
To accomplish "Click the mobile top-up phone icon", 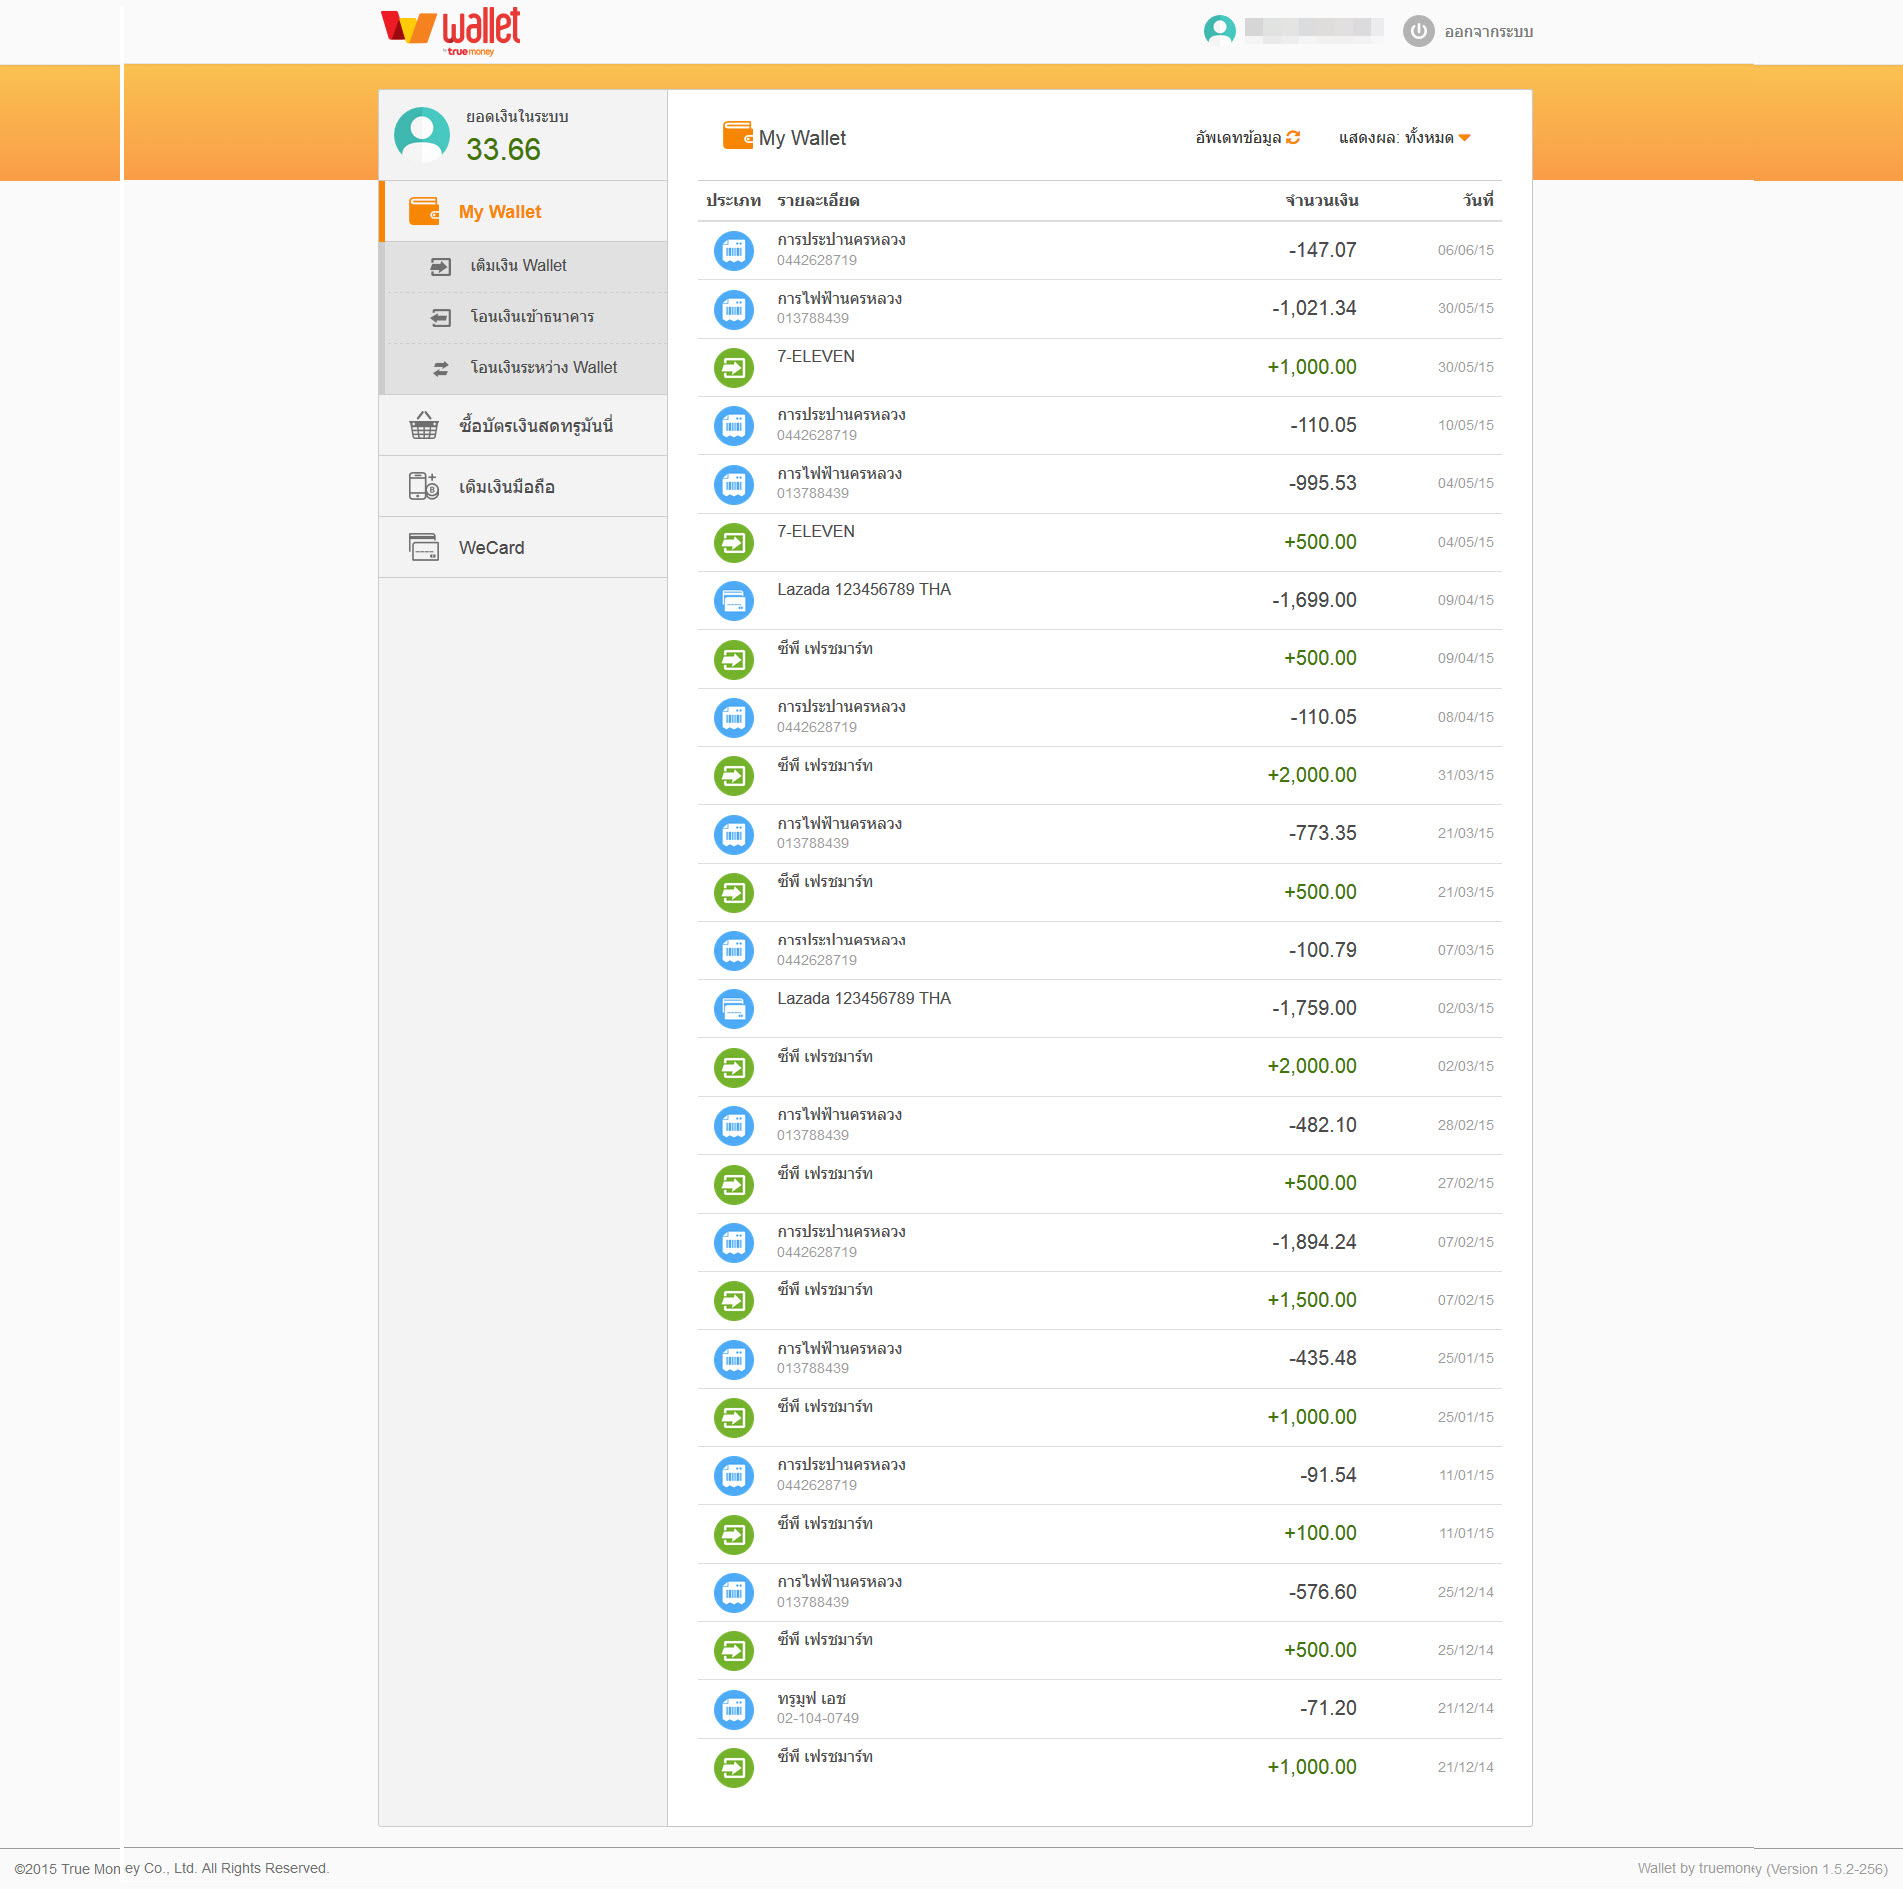I will [x=424, y=487].
